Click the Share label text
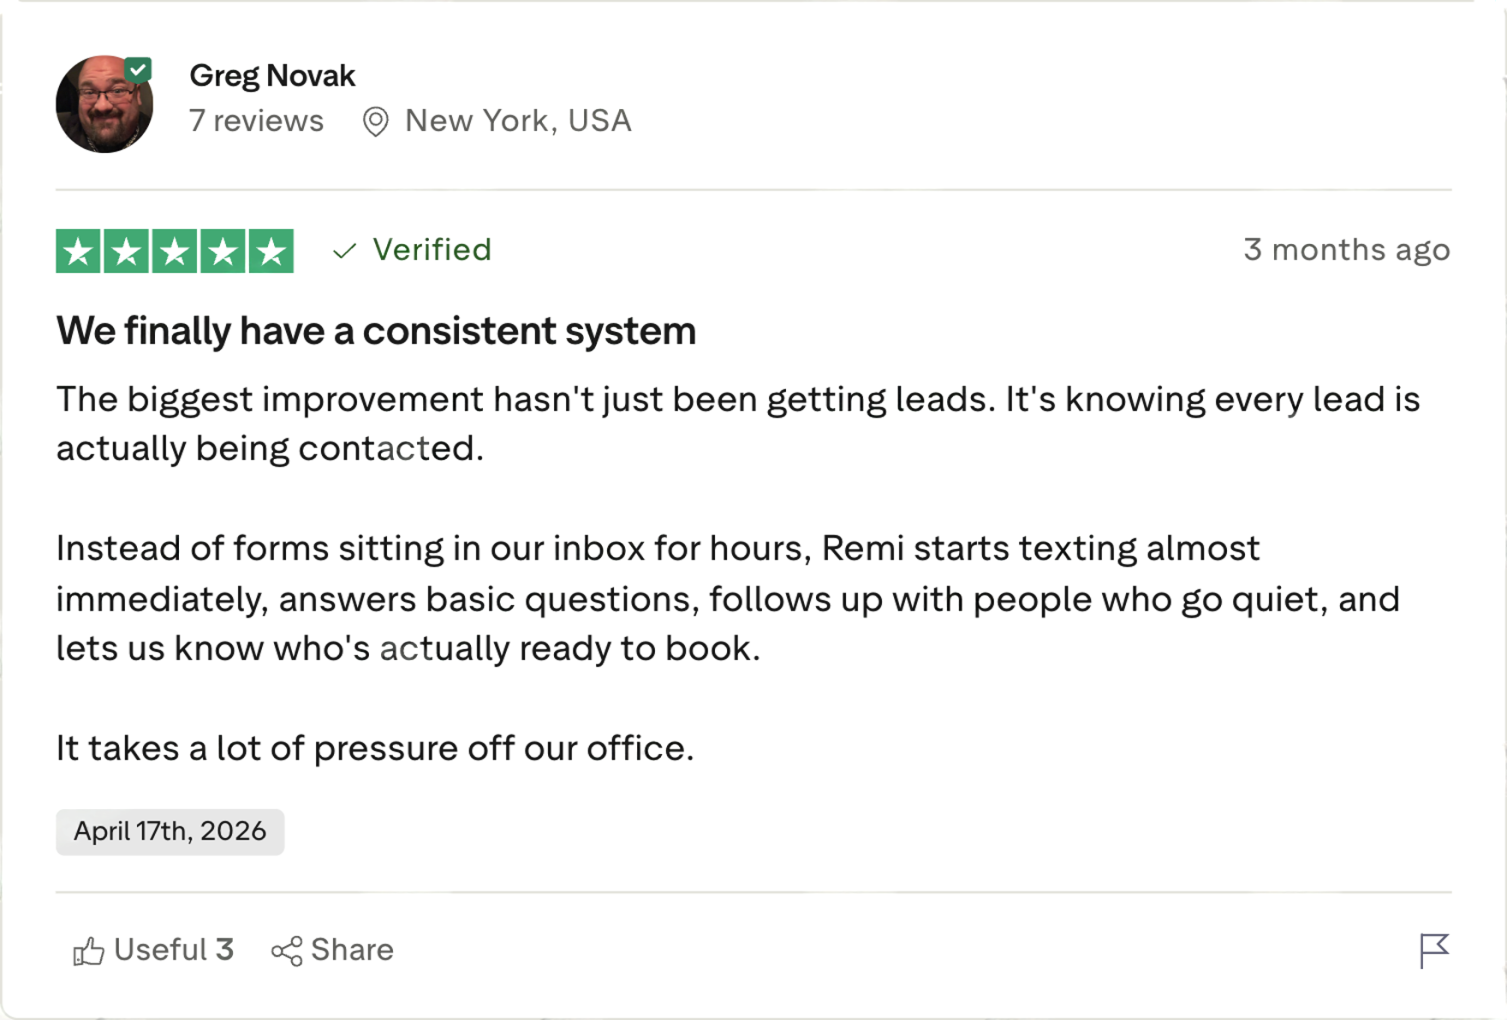Image resolution: width=1507 pixels, height=1020 pixels. pos(352,950)
